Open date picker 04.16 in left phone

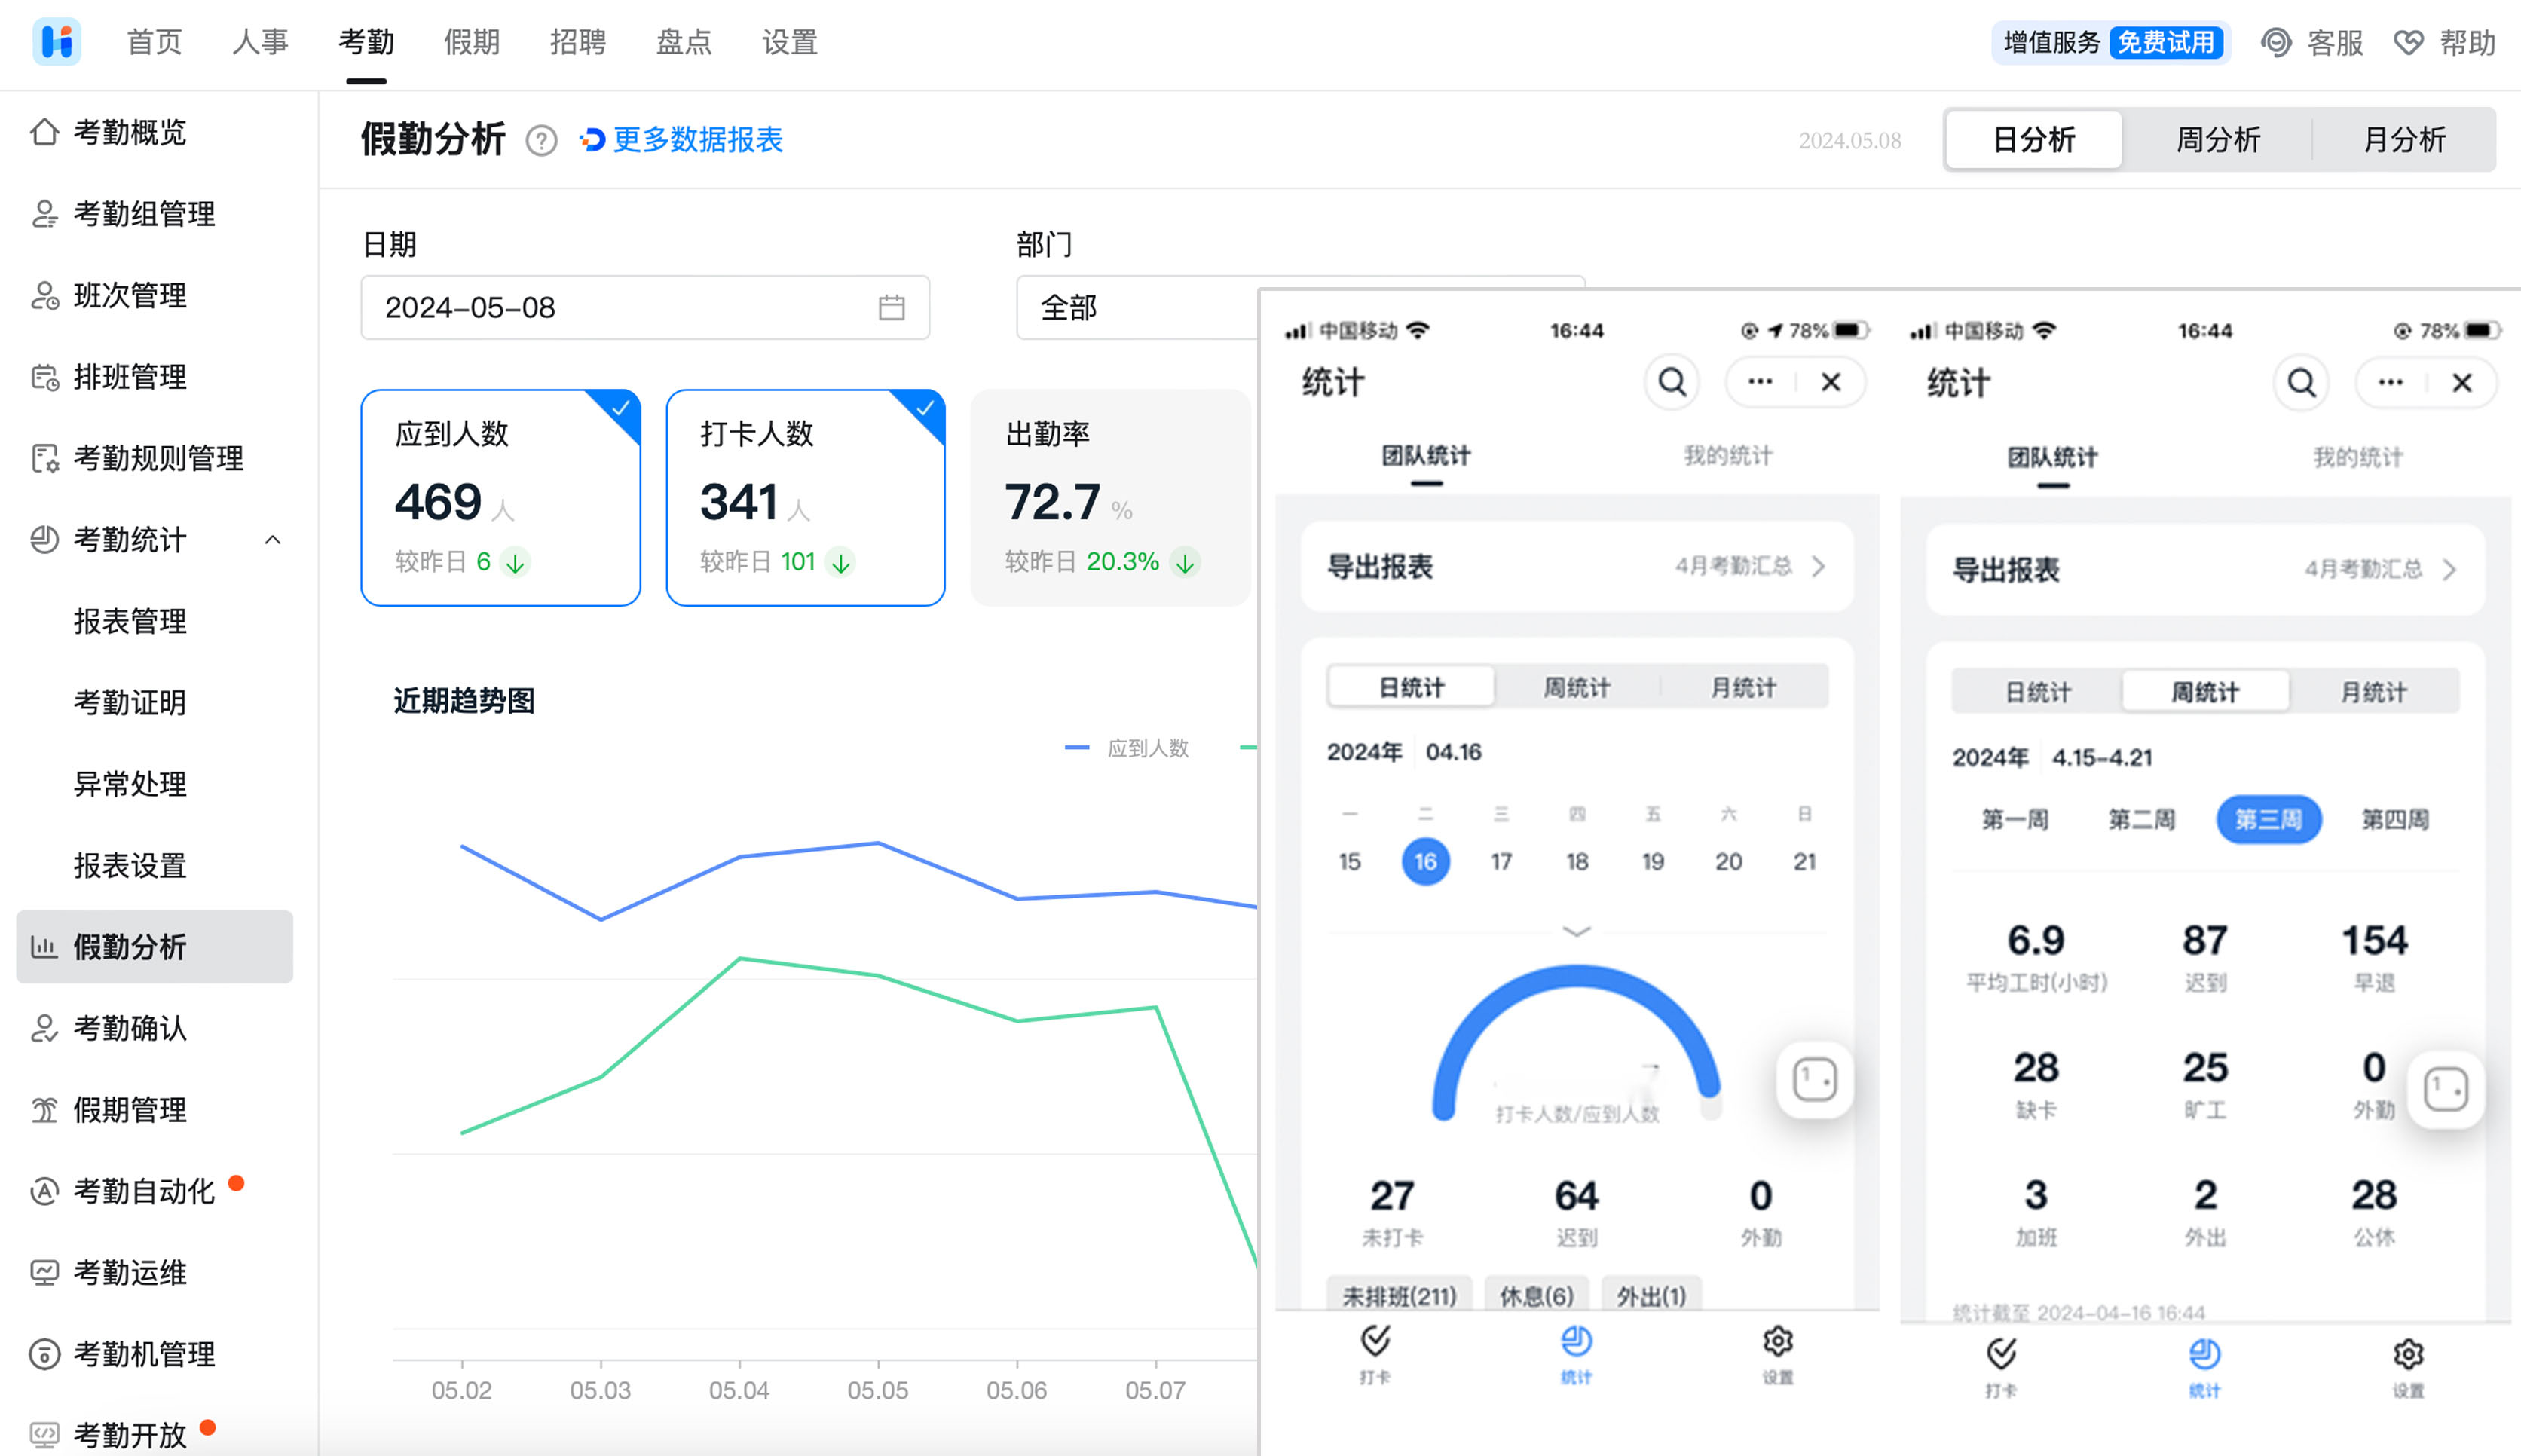click(1453, 752)
